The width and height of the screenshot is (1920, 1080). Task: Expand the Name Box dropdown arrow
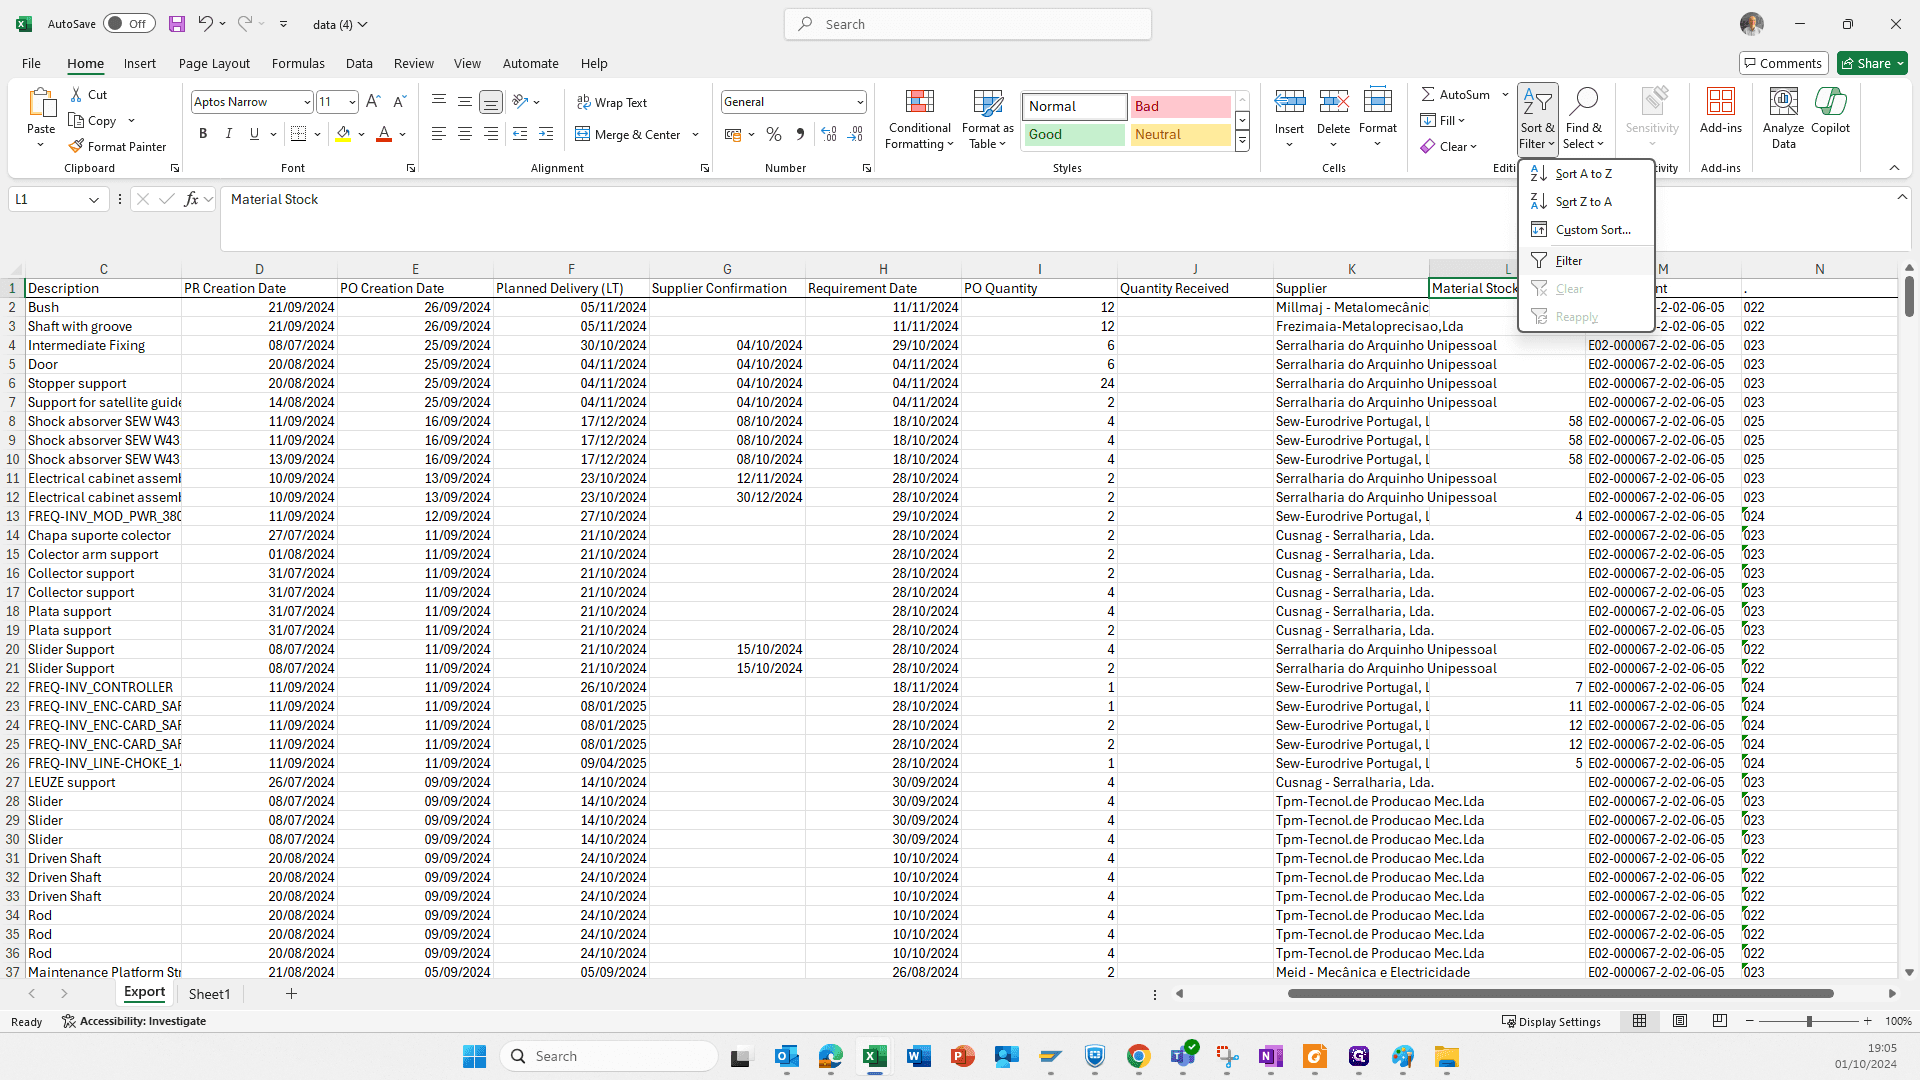[94, 200]
